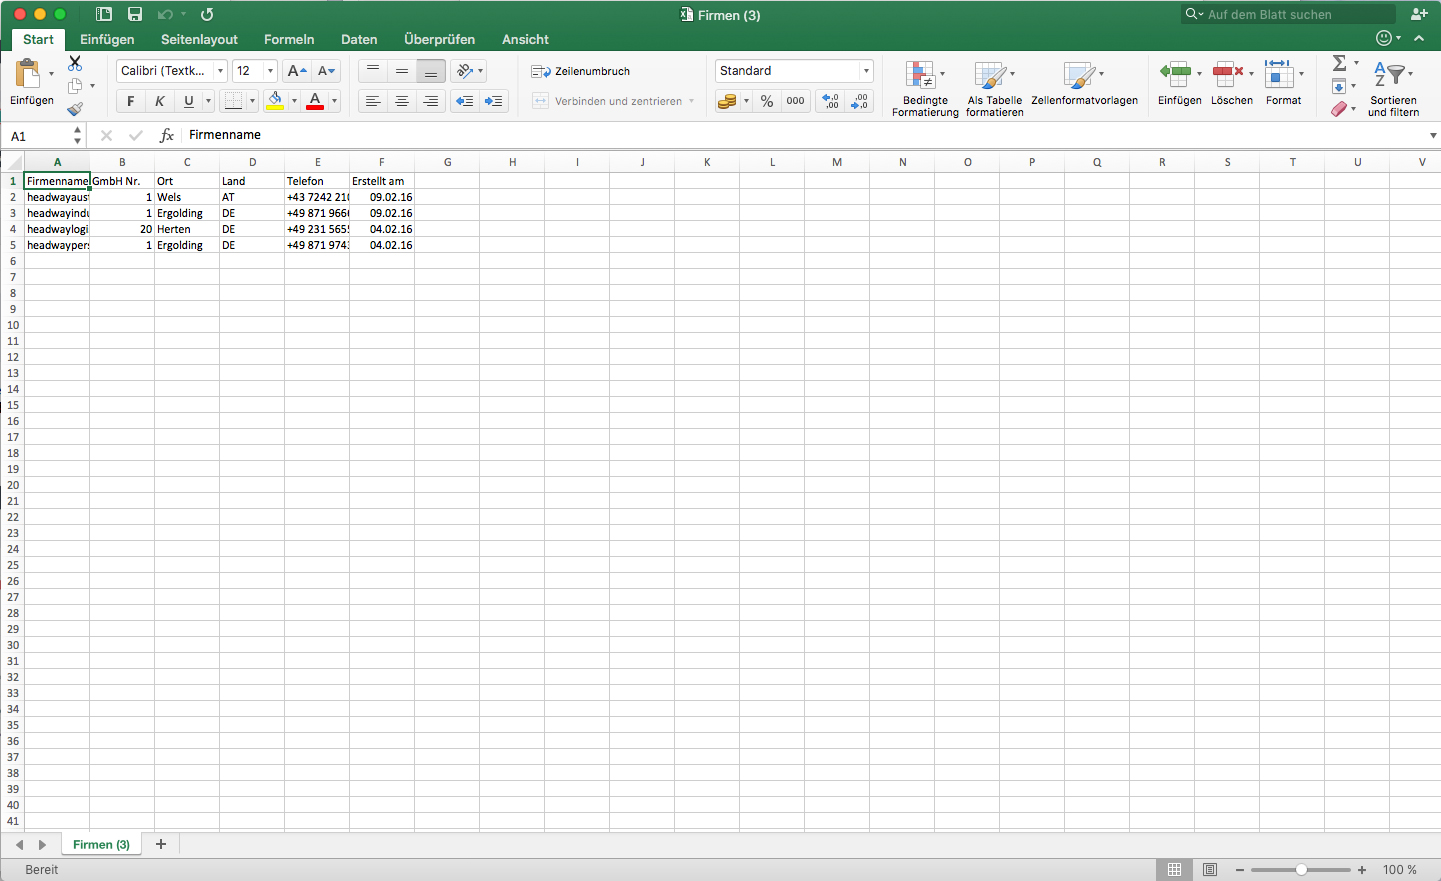This screenshot has width=1441, height=881.
Task: Click the percent style icon
Action: point(767,101)
